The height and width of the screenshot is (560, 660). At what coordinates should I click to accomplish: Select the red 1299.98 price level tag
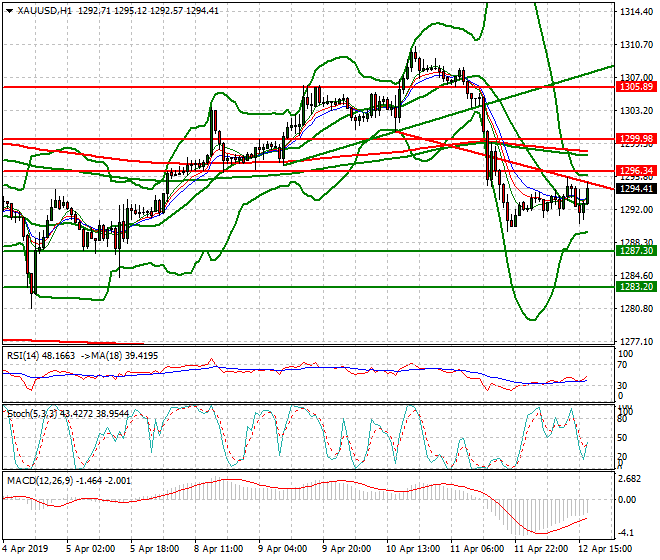pos(636,139)
